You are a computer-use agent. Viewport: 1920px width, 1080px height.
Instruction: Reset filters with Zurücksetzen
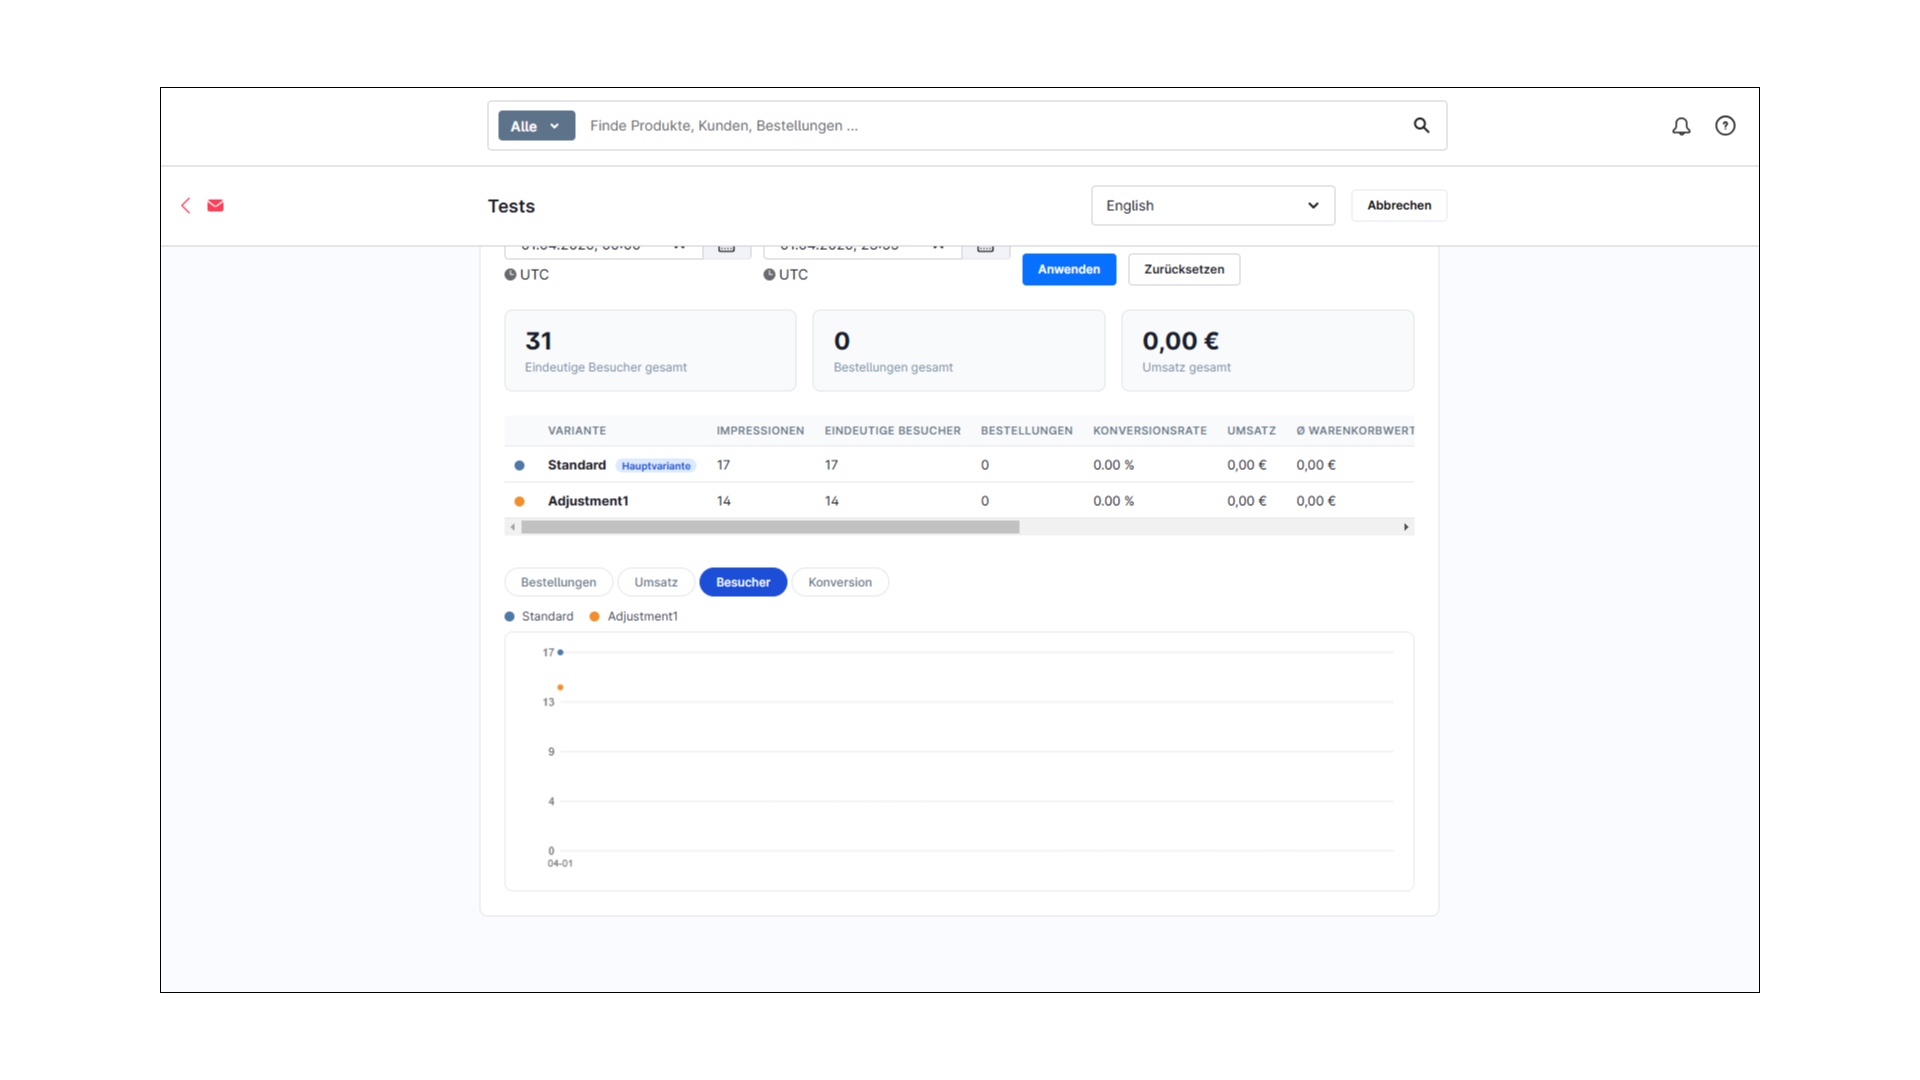[1183, 269]
